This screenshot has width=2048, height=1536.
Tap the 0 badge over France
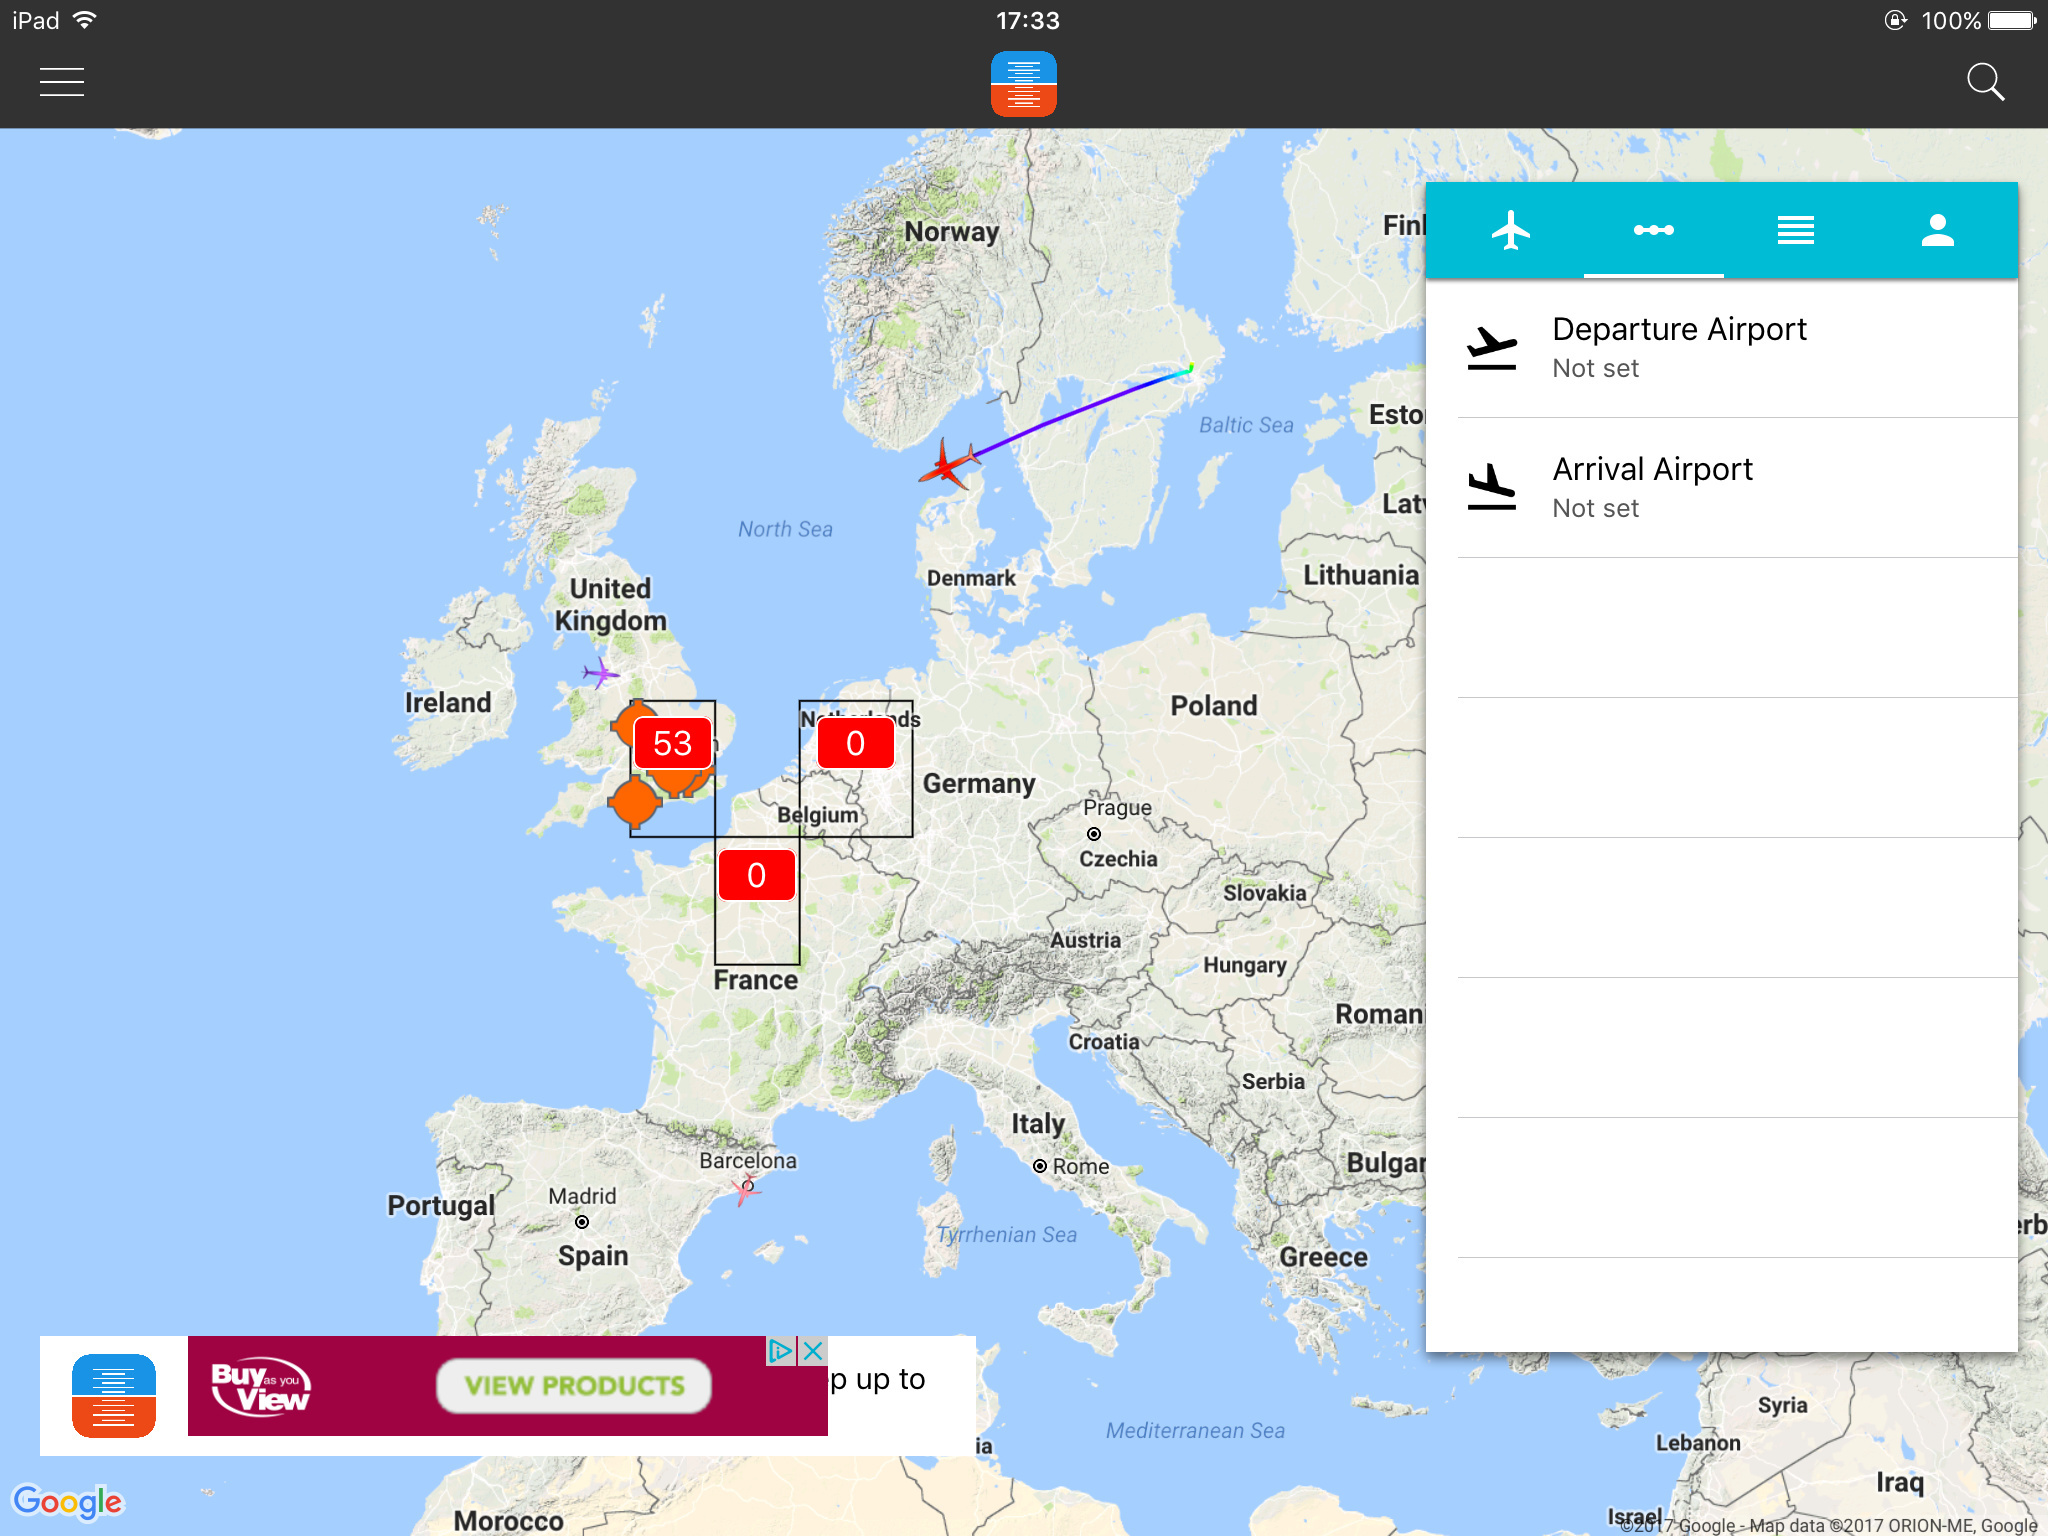coord(756,875)
